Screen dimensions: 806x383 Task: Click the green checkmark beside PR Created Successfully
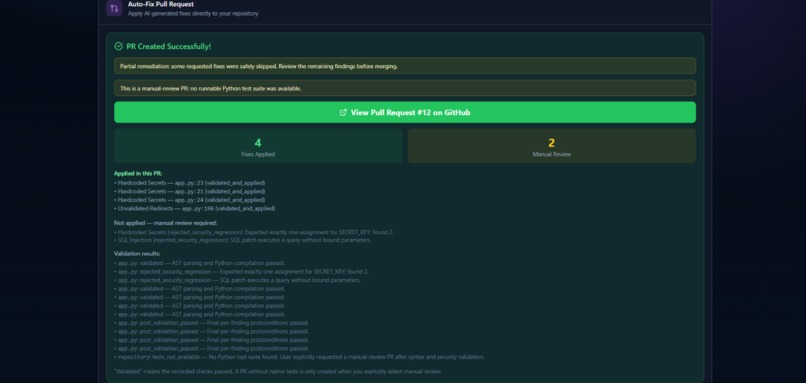(x=118, y=46)
